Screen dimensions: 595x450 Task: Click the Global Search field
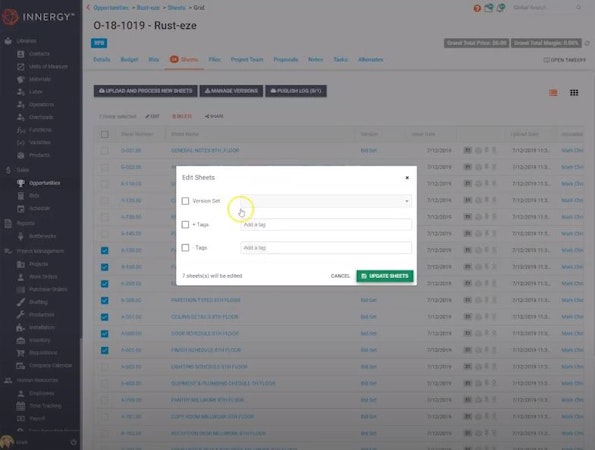tap(544, 8)
